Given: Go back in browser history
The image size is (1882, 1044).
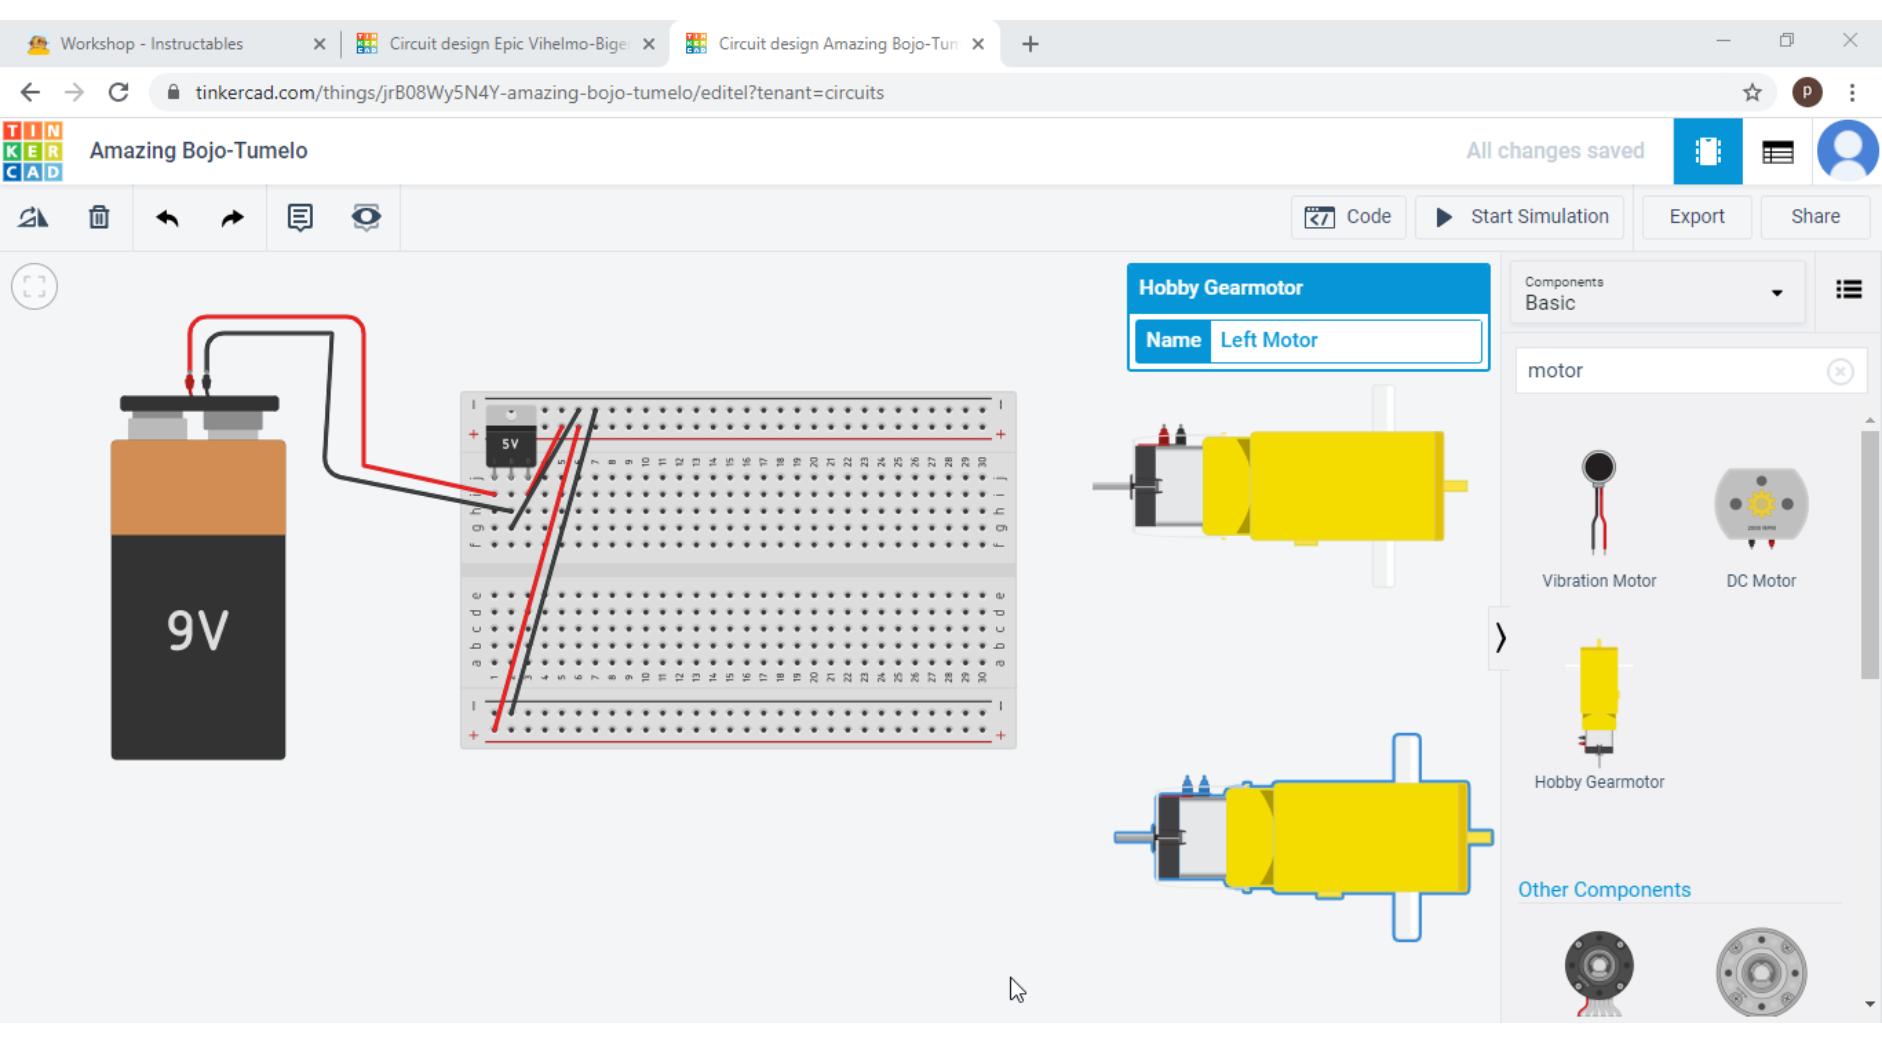Looking at the screenshot, I should pyautogui.click(x=30, y=93).
